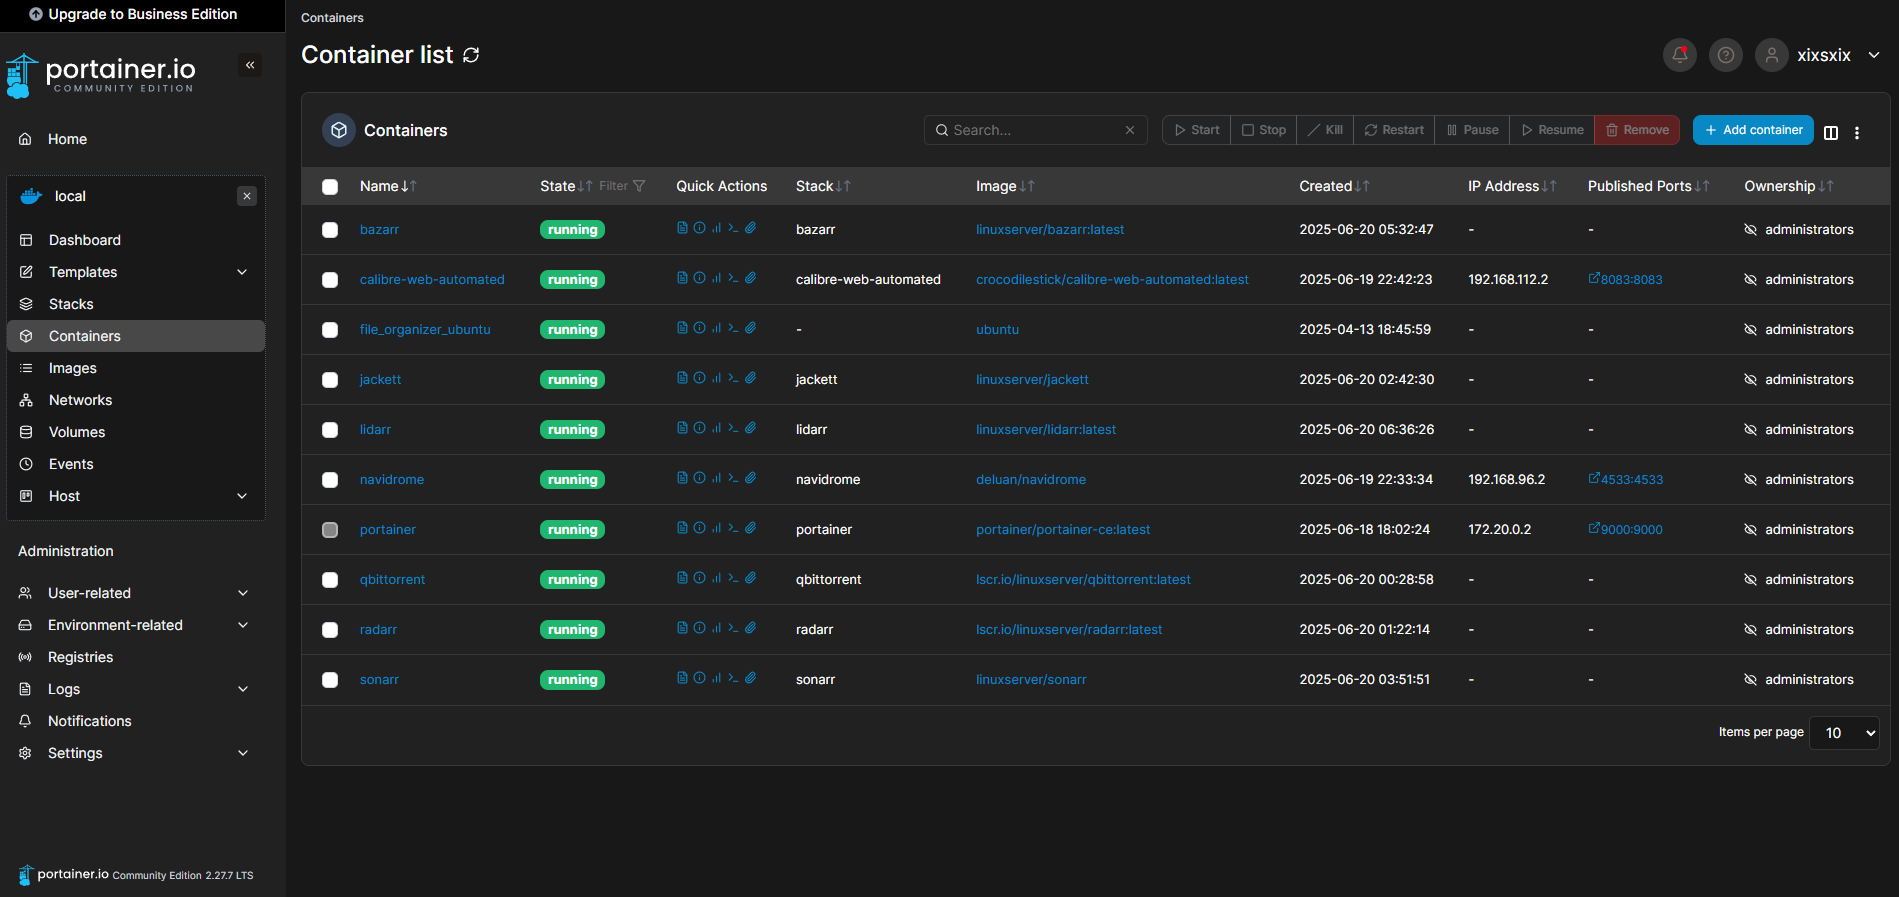Click the Remove button
Viewport: 1899px width, 897px height.
(x=1637, y=130)
